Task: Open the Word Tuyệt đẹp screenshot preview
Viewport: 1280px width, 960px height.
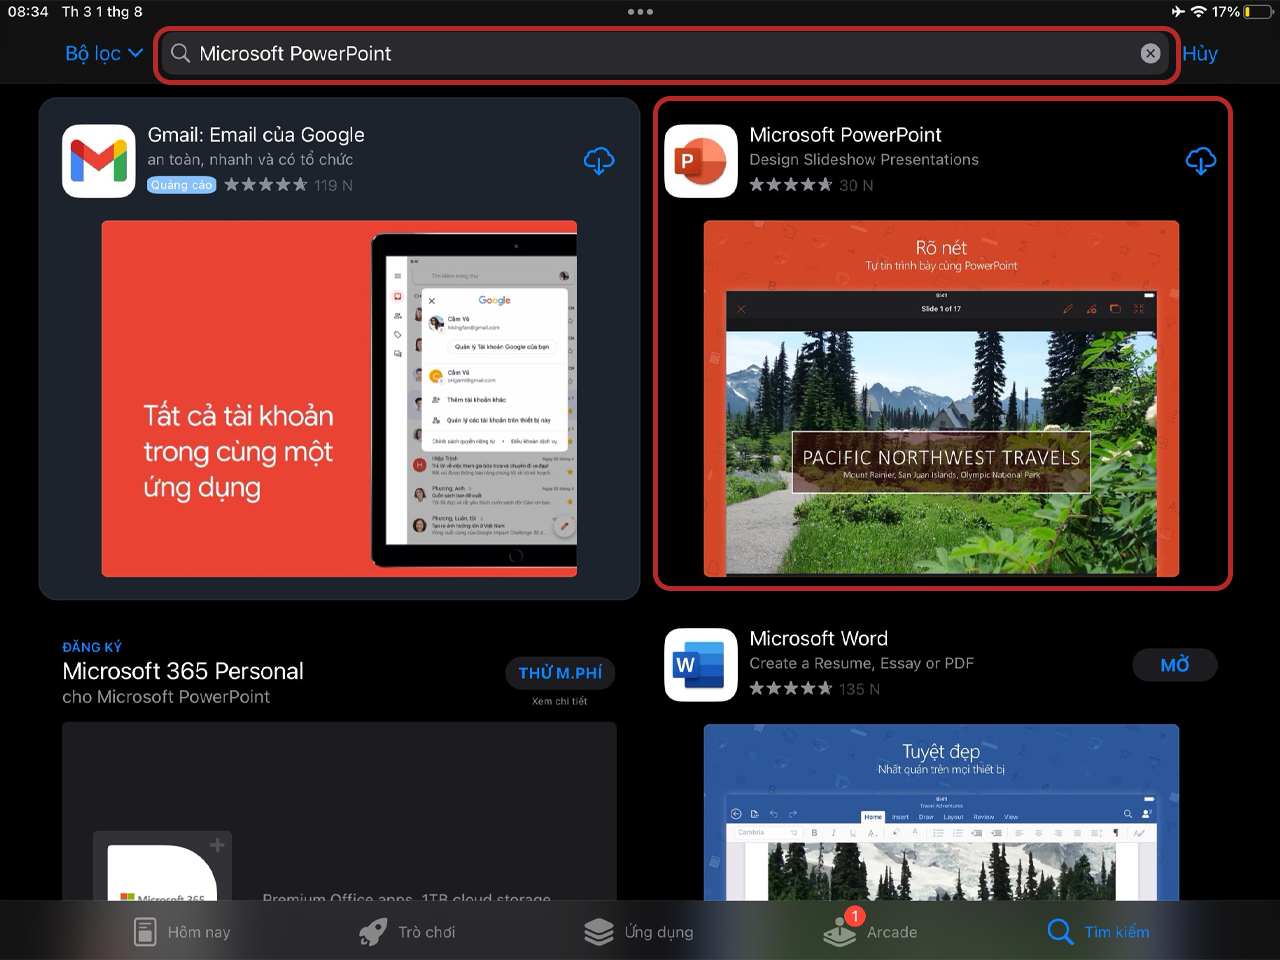Action: click(x=941, y=812)
